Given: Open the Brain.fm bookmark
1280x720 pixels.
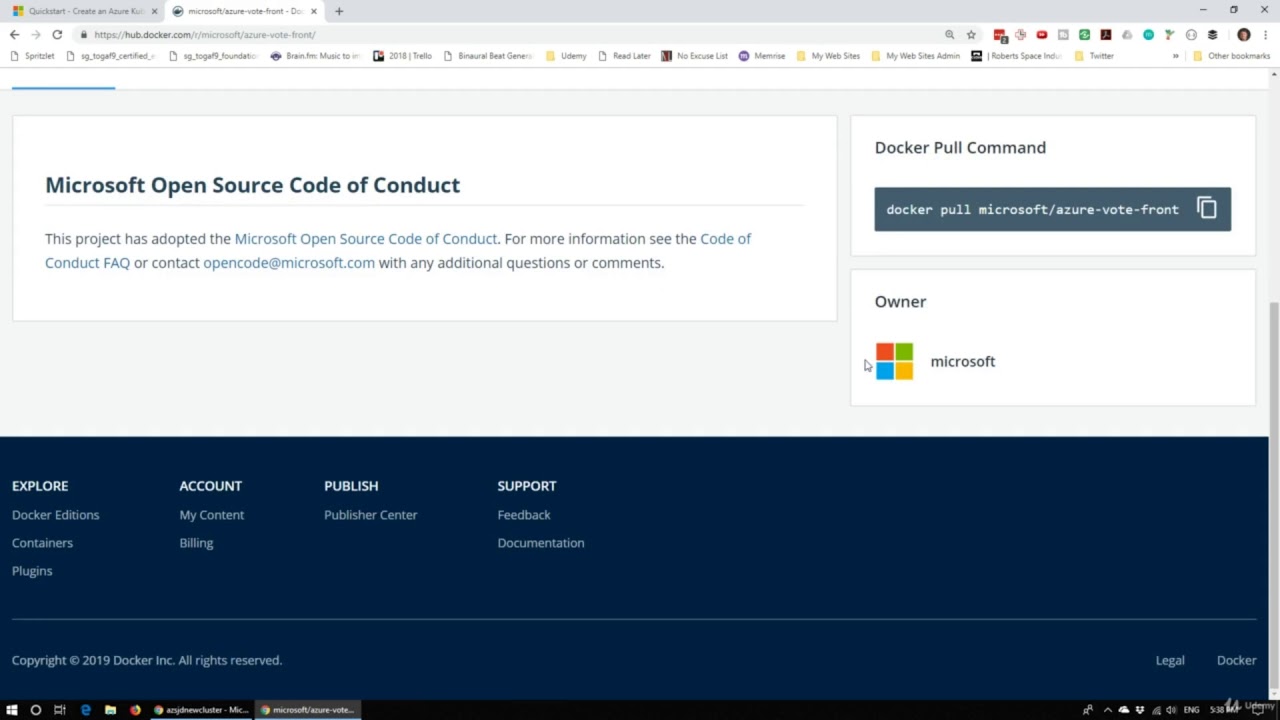Looking at the screenshot, I should tap(315, 56).
